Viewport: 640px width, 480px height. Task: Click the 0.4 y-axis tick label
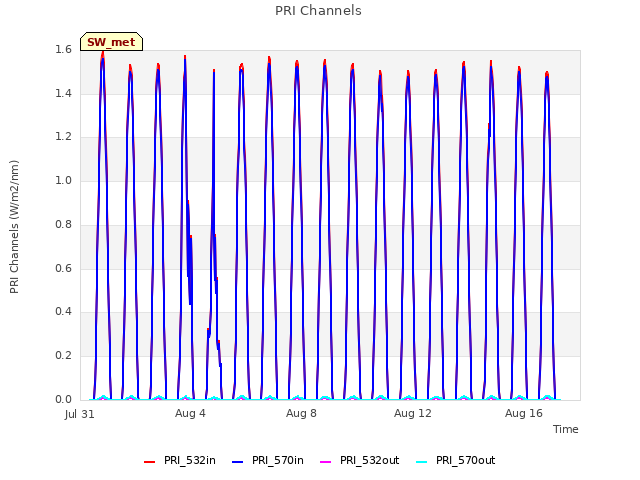63,311
